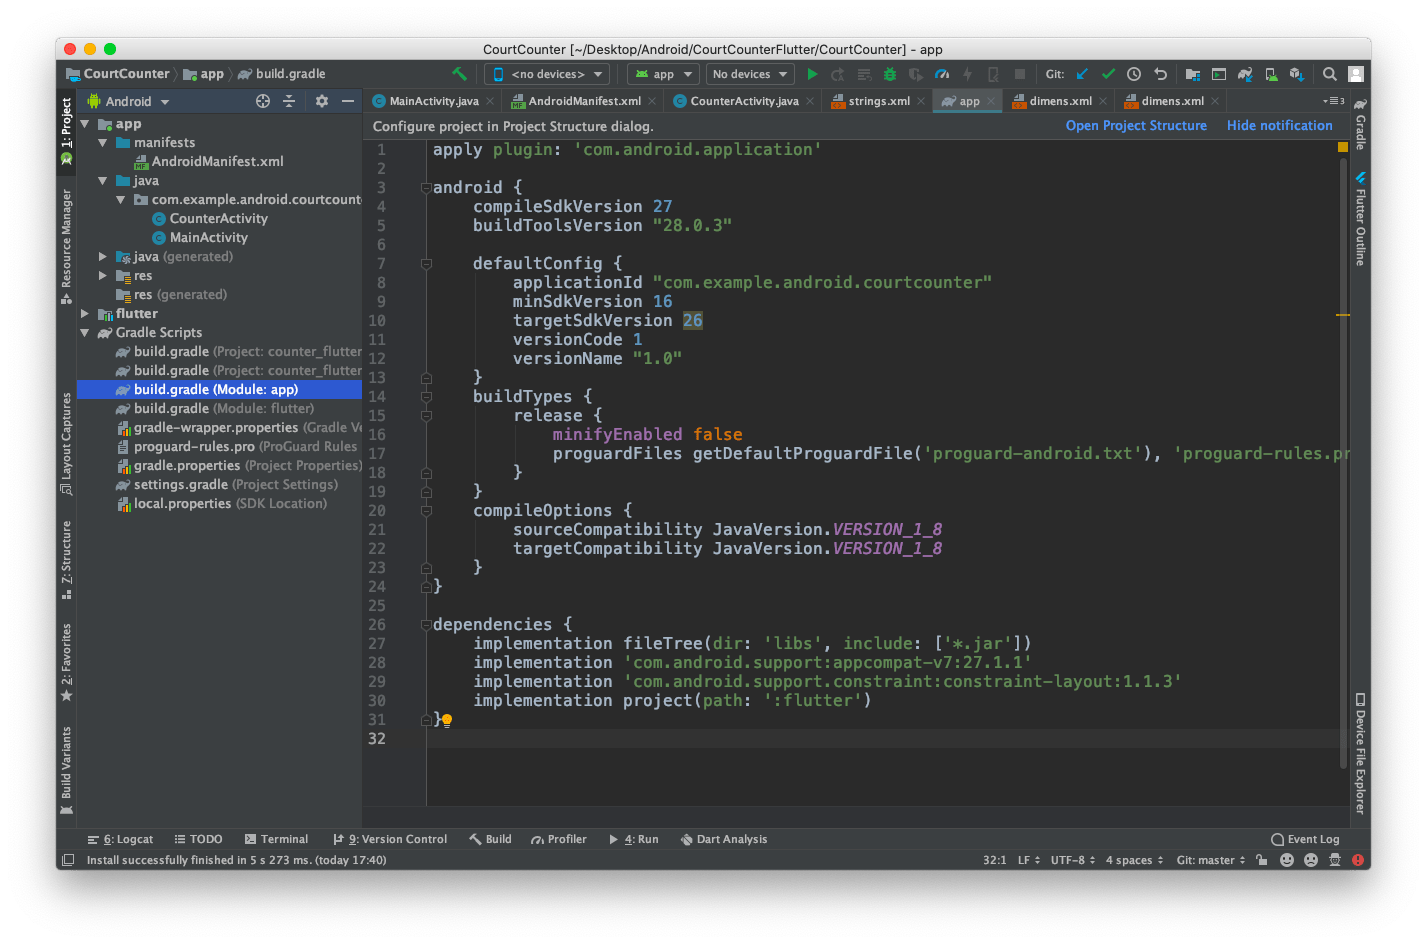Open the Version Control tool window
Image resolution: width=1427 pixels, height=944 pixels.
390,840
